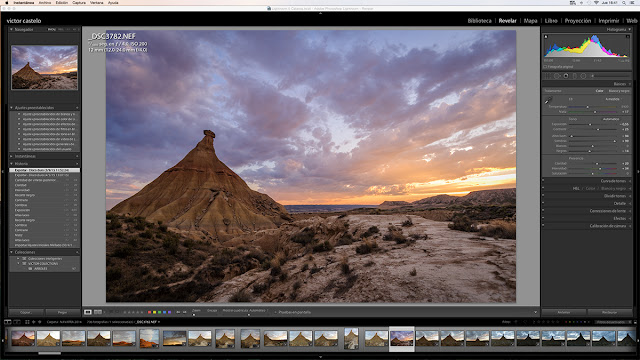640x360 pixels.
Task: Toggle the highlight clipping indicator in the histogram
Action: click(628, 37)
